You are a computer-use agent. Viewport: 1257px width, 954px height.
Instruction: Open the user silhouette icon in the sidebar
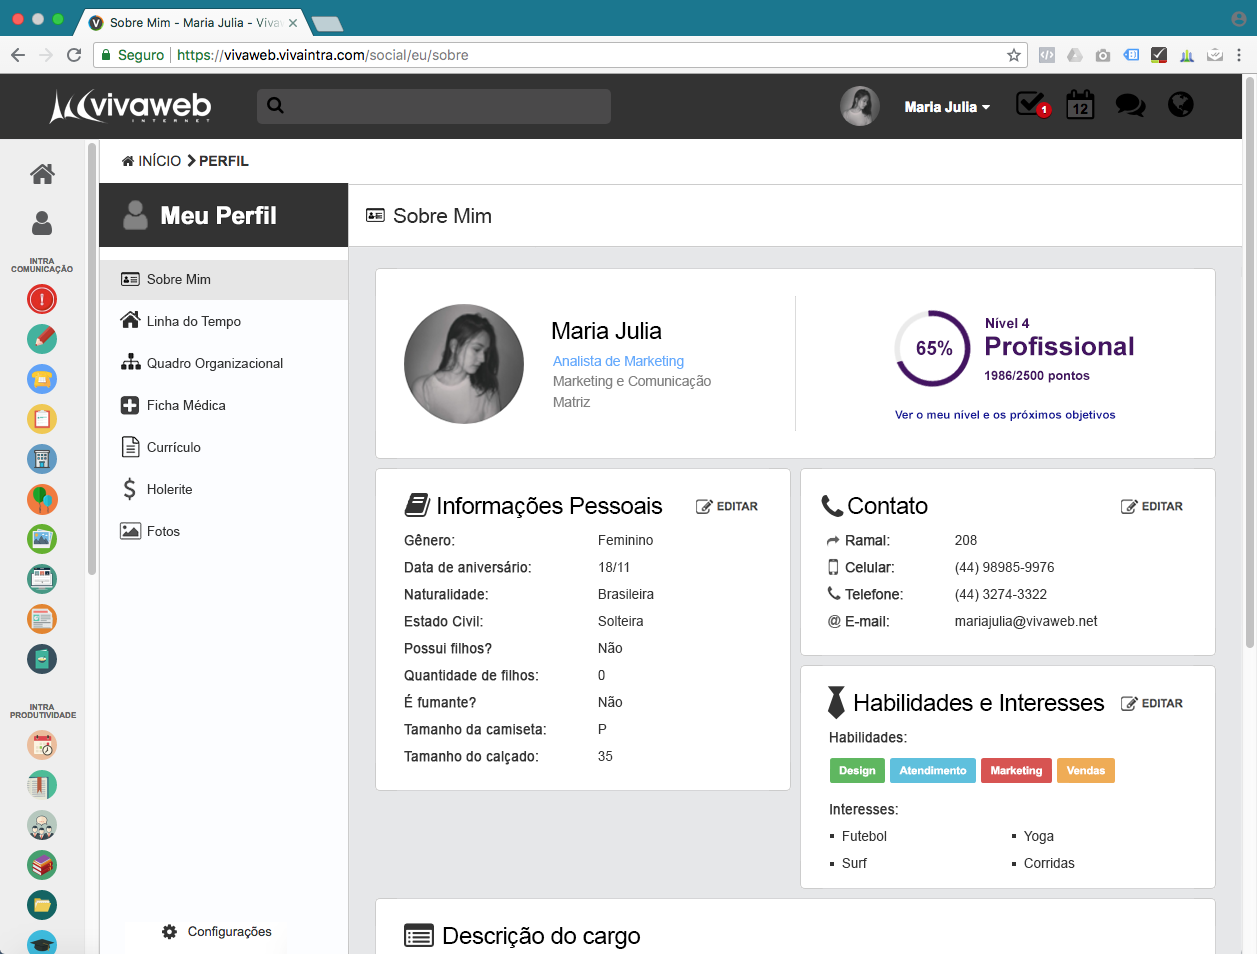[x=42, y=222]
